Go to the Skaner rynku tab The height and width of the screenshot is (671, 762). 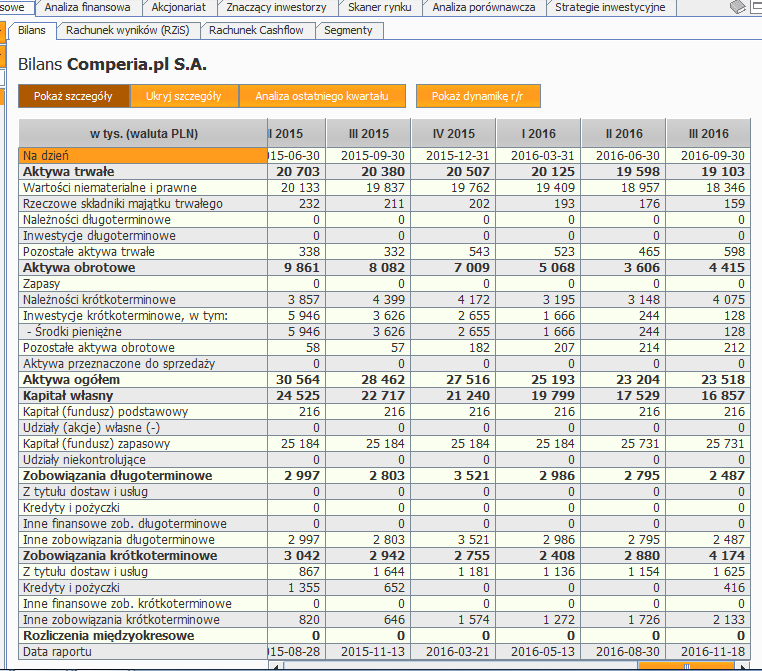pos(380,7)
